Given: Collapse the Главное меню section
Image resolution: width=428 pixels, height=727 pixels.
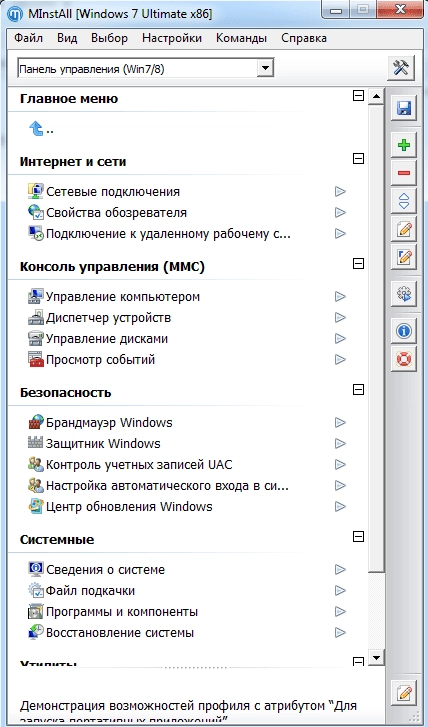Looking at the screenshot, I should click(x=358, y=96).
